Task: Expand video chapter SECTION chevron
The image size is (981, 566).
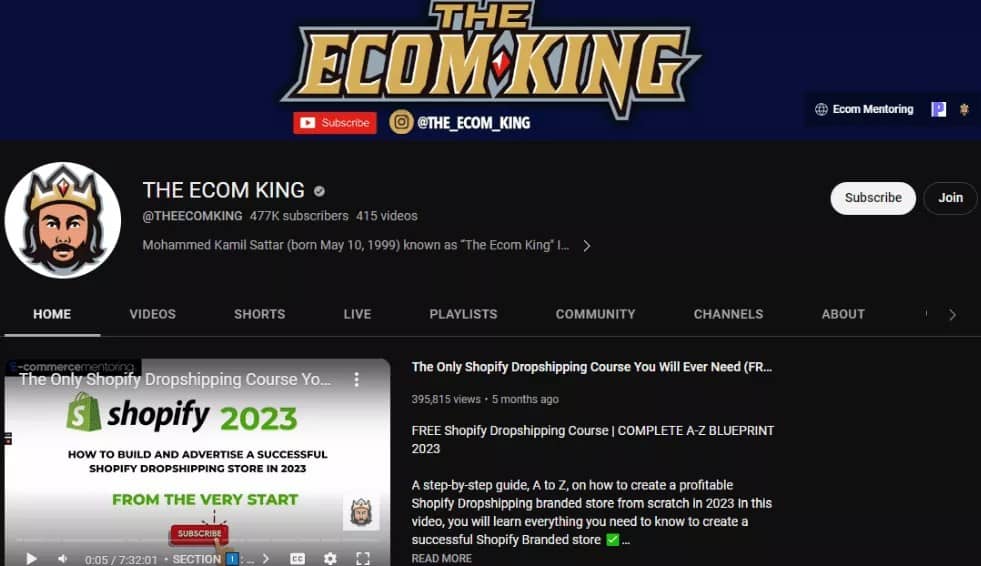Action: [265, 558]
